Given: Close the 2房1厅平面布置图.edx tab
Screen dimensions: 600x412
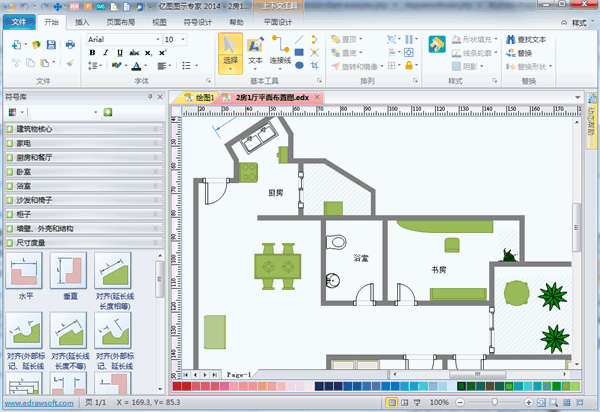Looking at the screenshot, I should pos(317,97).
